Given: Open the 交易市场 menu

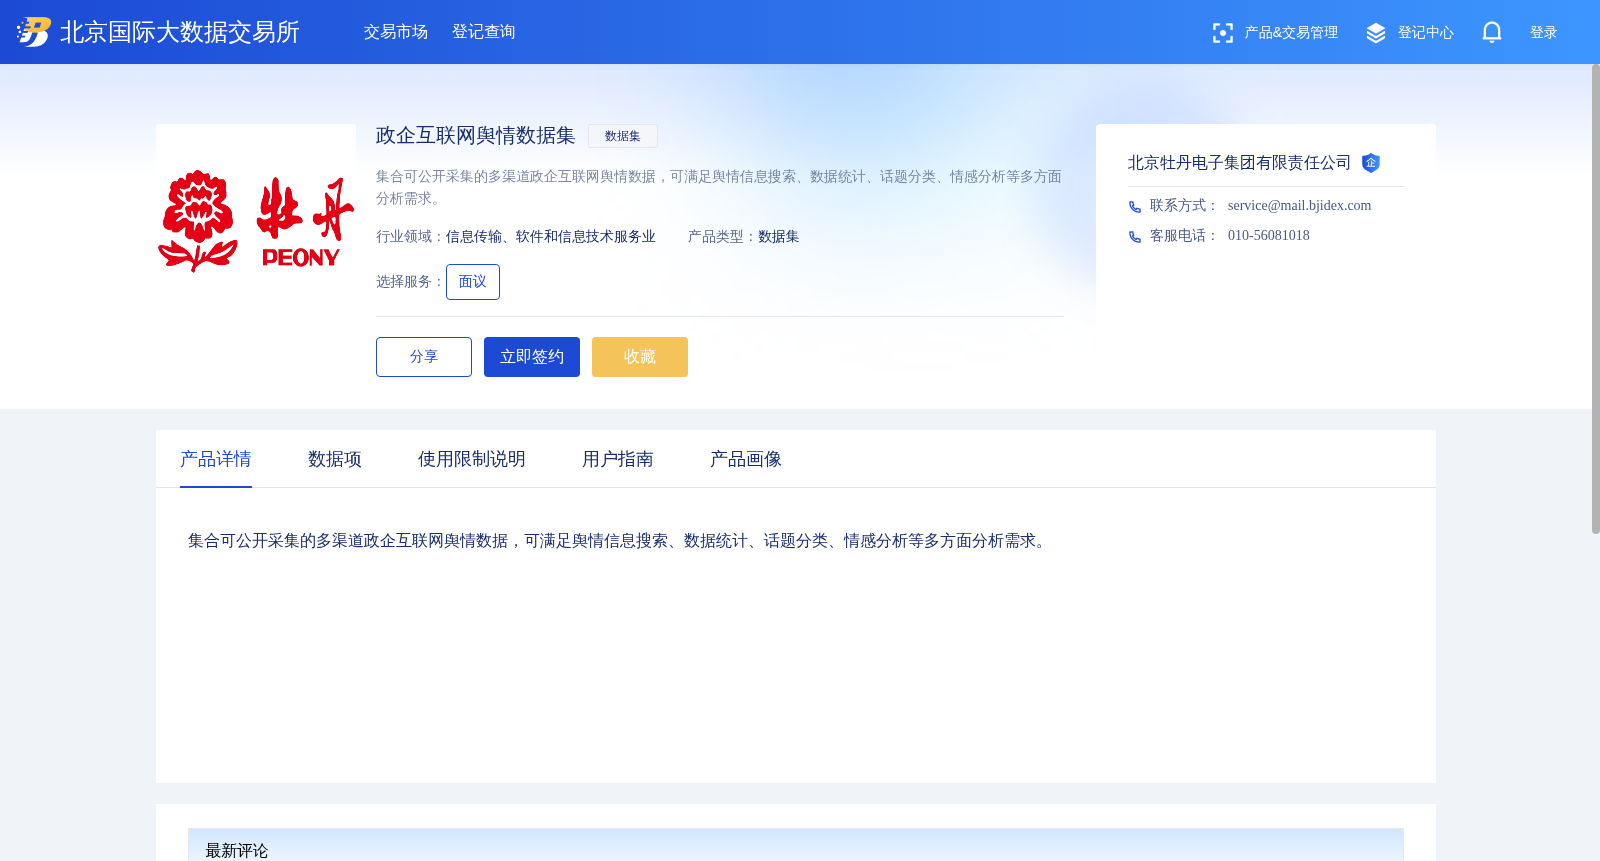Looking at the screenshot, I should coord(396,32).
